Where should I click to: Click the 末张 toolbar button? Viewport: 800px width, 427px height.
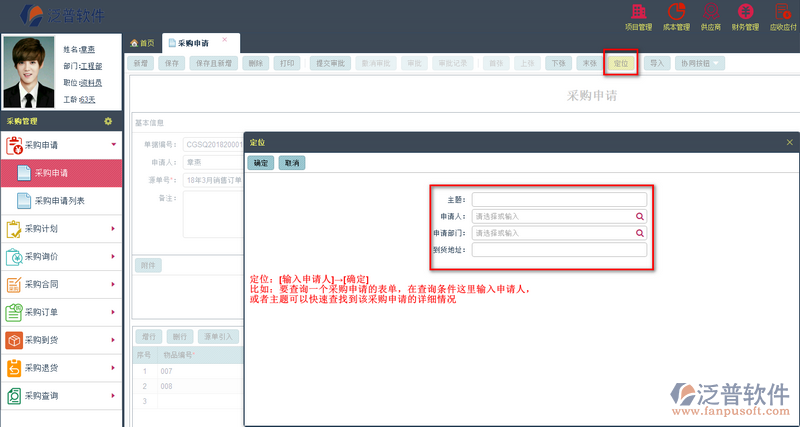click(589, 63)
